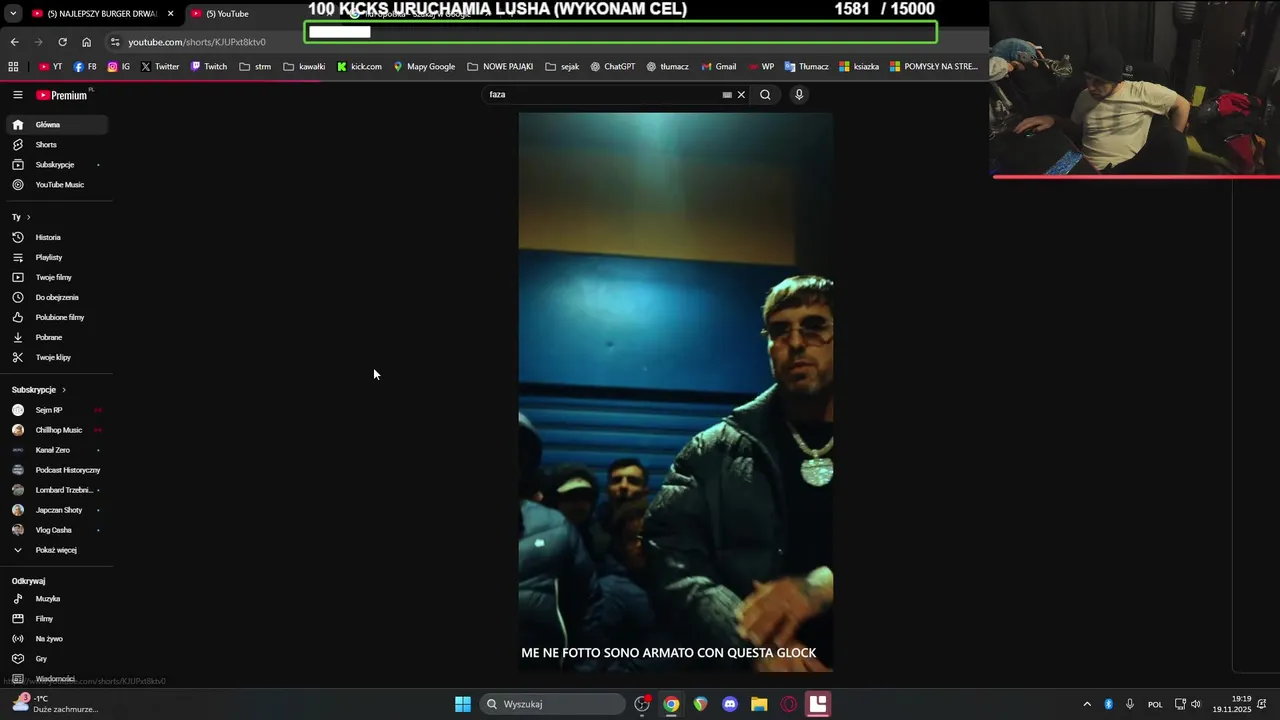The width and height of the screenshot is (1280, 720).
Task: Open Gry gaming section
Action: tap(56, 659)
